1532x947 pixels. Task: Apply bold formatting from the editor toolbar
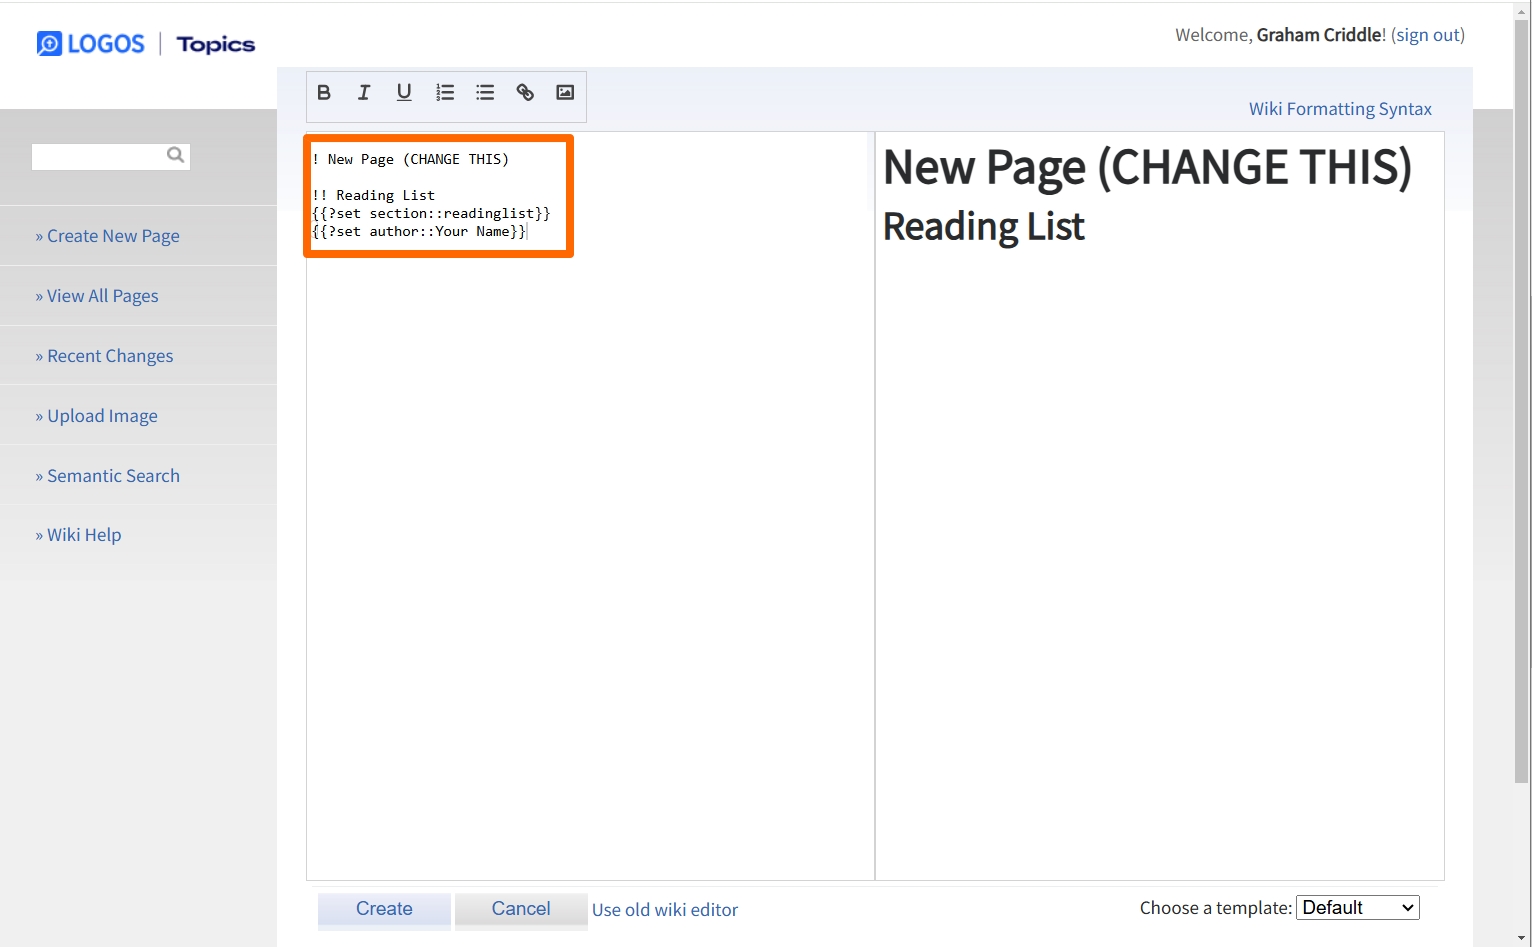324,93
